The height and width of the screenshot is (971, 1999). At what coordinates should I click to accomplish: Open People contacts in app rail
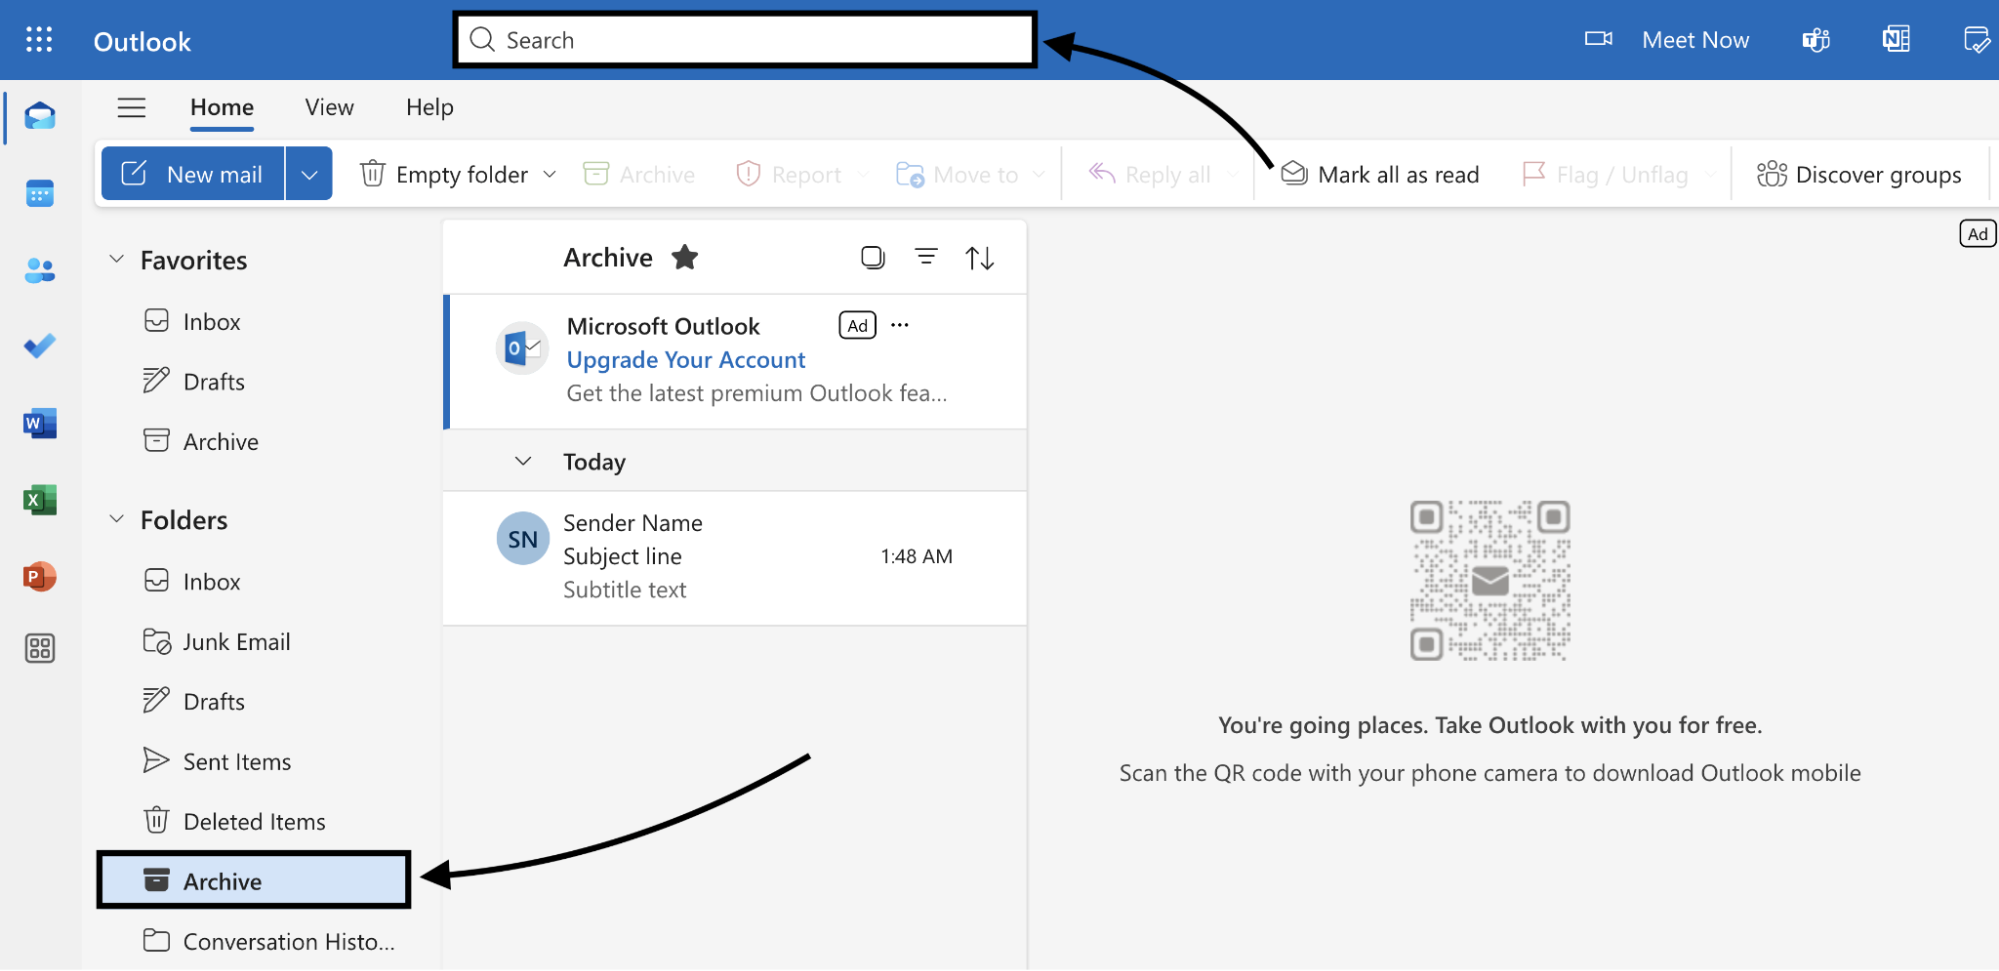click(x=40, y=270)
